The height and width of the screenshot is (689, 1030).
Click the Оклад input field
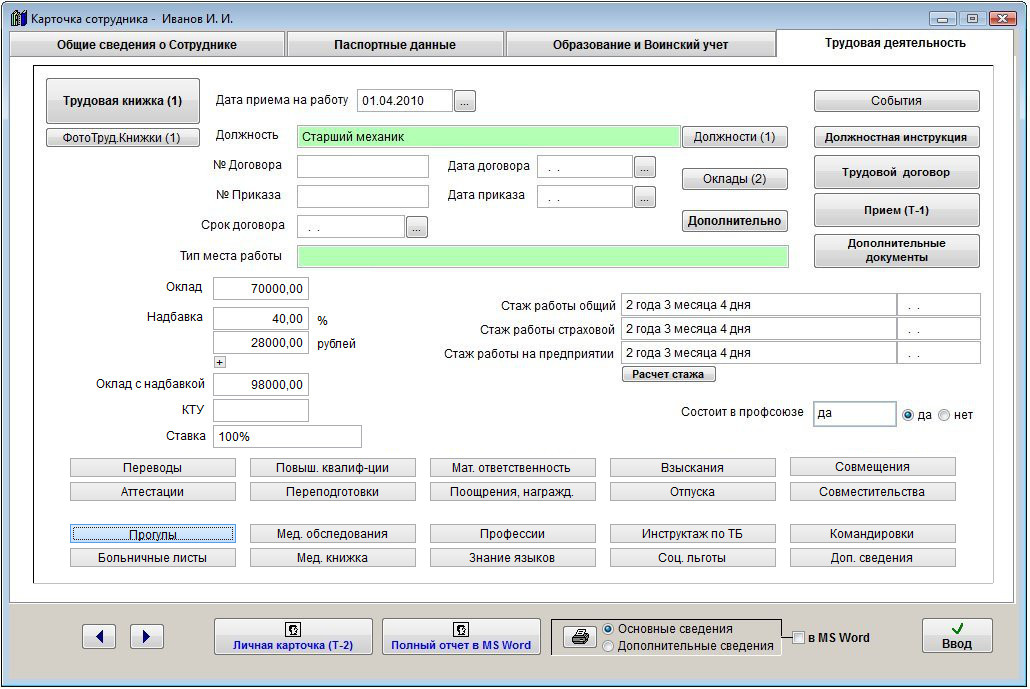[260, 289]
